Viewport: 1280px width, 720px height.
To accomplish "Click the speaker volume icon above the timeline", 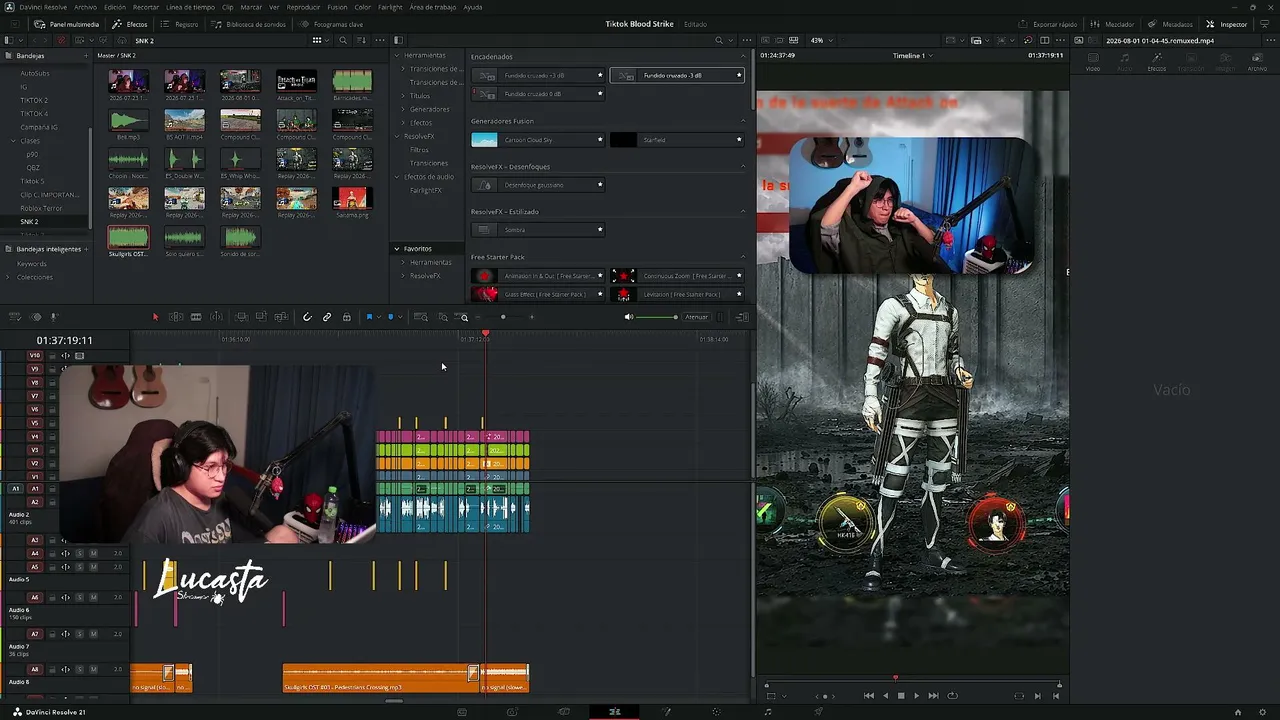I will coord(629,317).
